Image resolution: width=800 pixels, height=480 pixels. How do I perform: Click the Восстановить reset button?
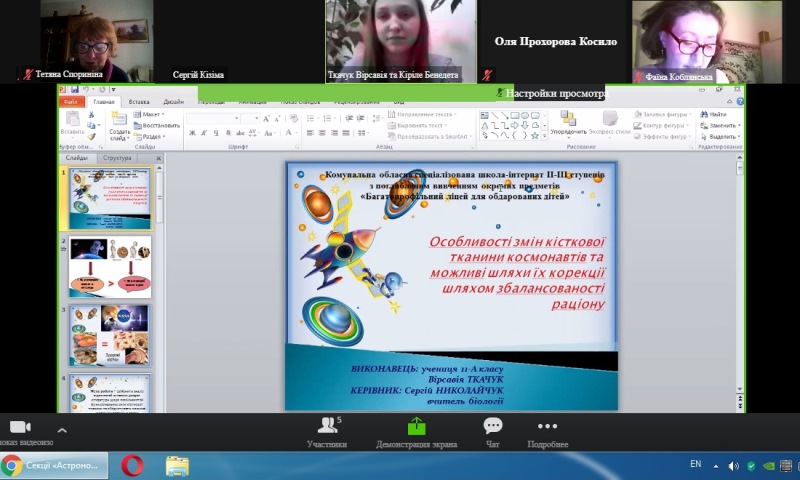pyautogui.click(x=157, y=125)
